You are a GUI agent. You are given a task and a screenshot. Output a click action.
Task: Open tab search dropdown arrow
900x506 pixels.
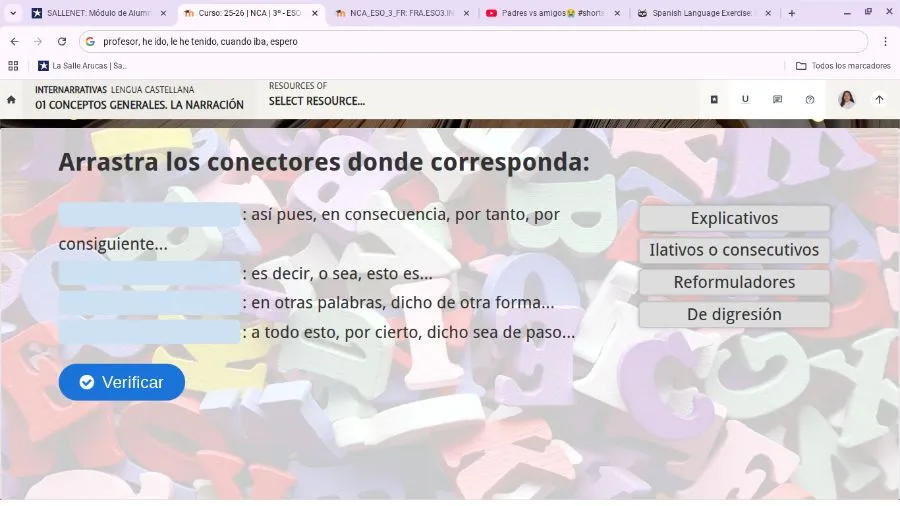point(13,13)
